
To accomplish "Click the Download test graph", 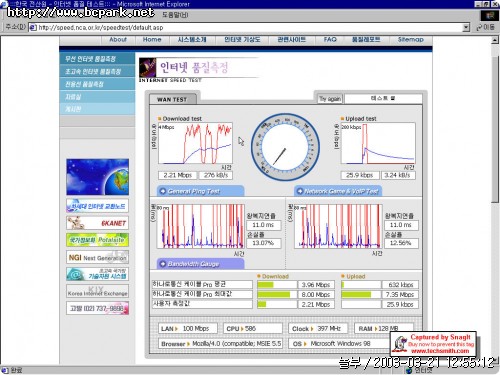I will [195, 143].
